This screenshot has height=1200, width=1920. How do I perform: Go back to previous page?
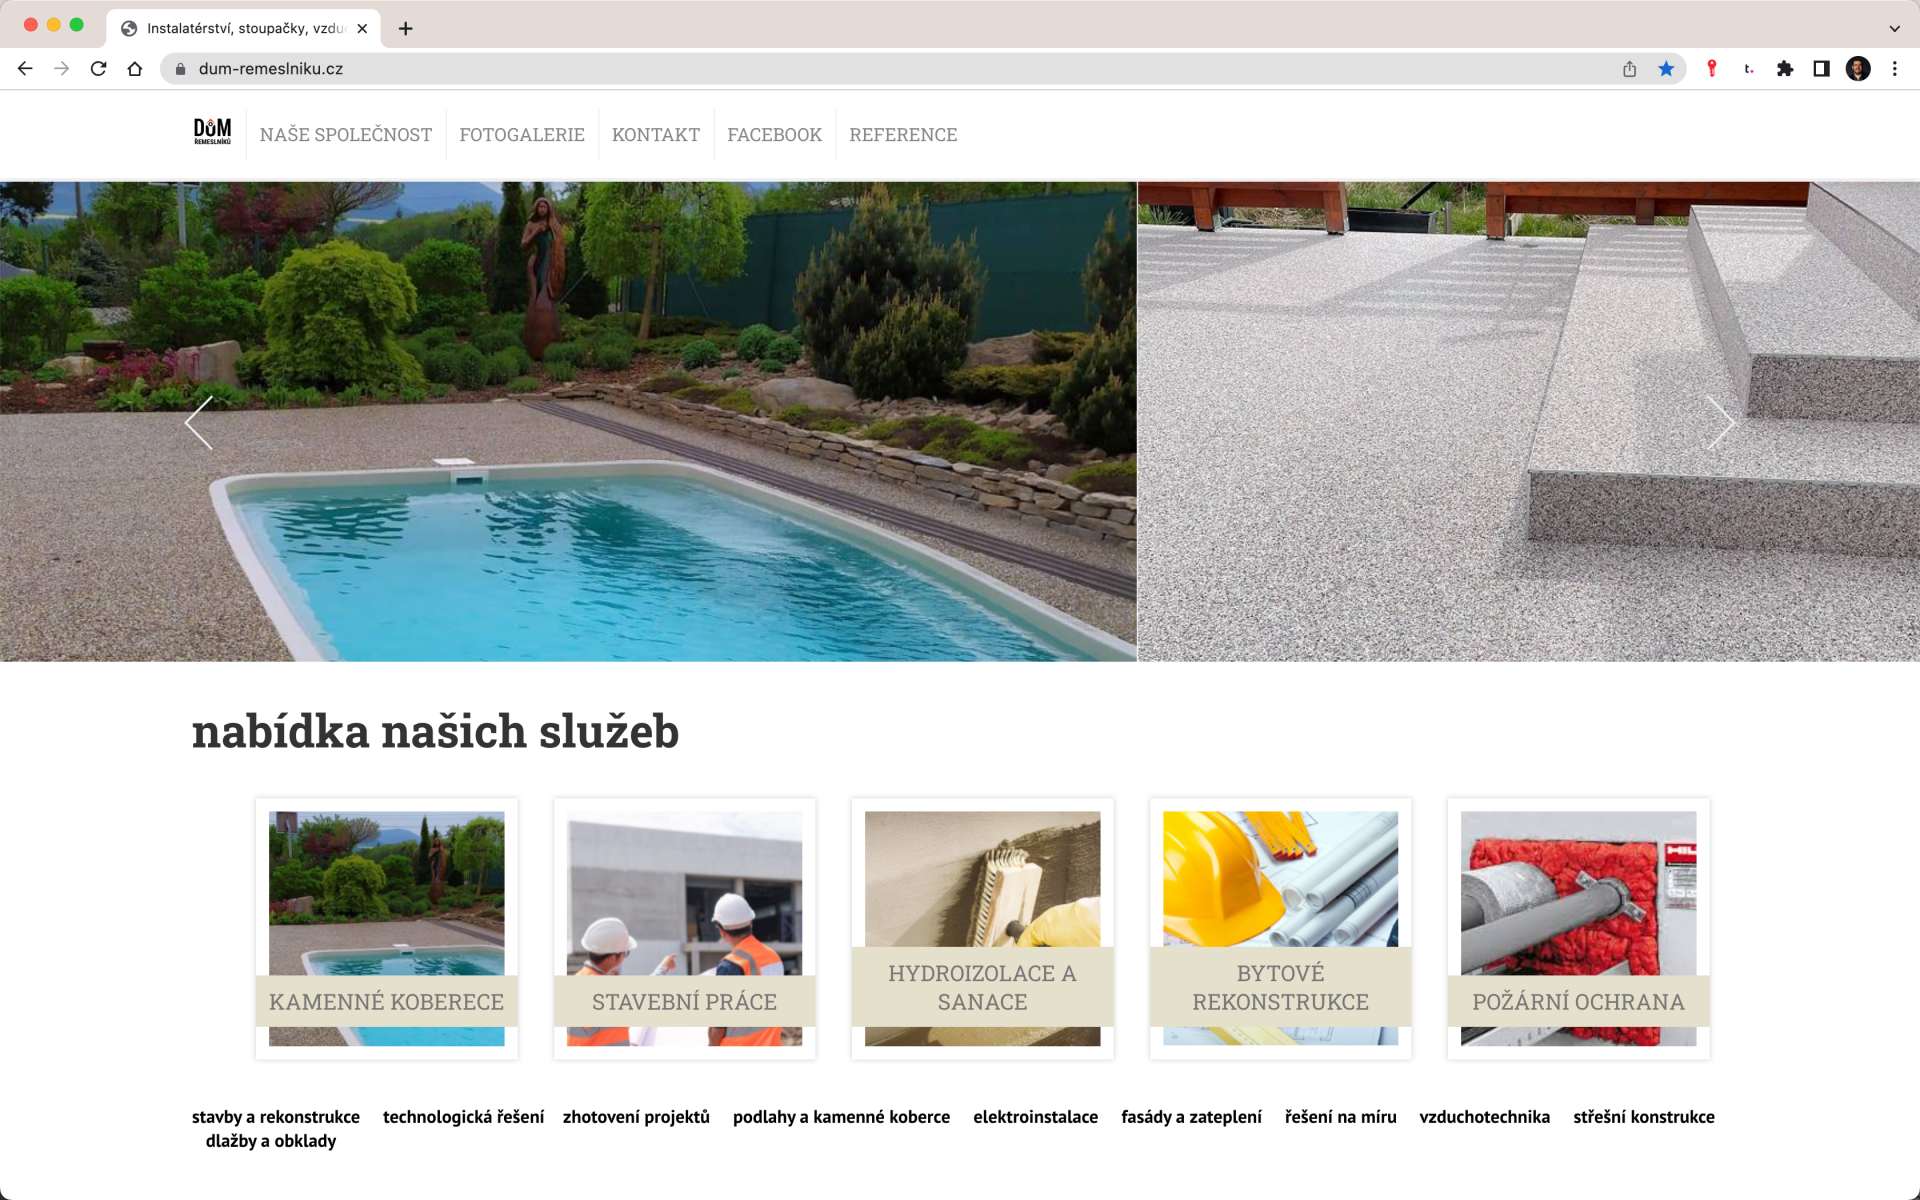(25, 69)
